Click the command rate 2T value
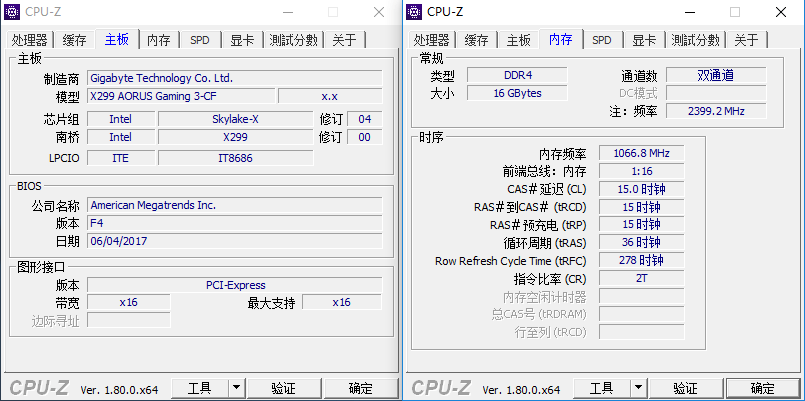 point(641,278)
